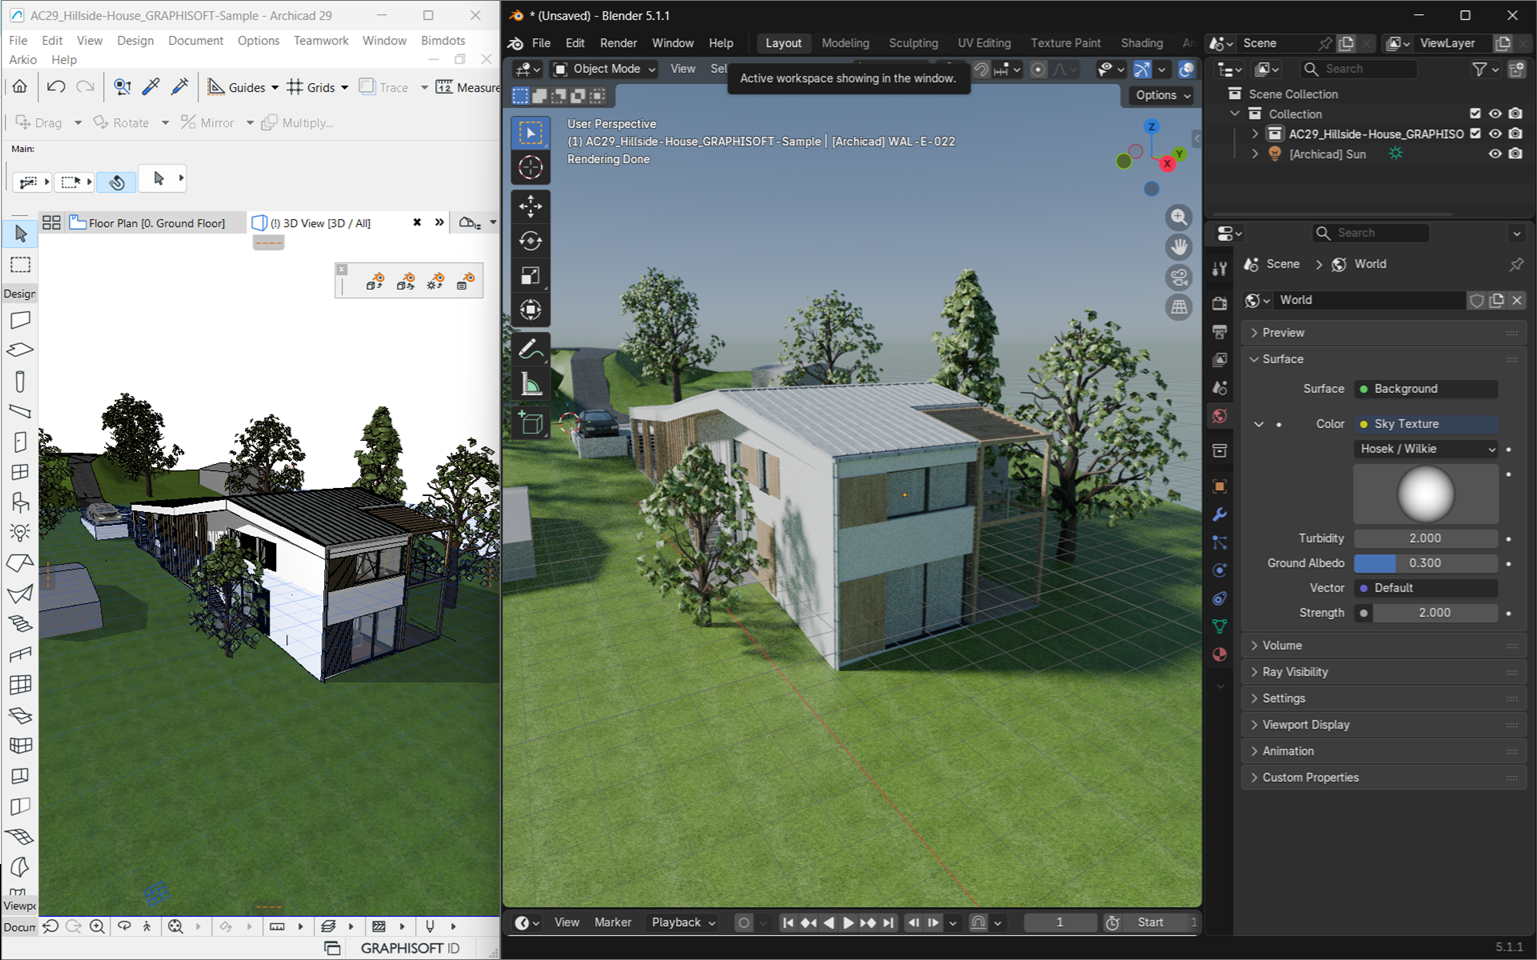Hide AC29_Hillside-House collection with eye icon
The width and height of the screenshot is (1537, 960).
pos(1495,134)
